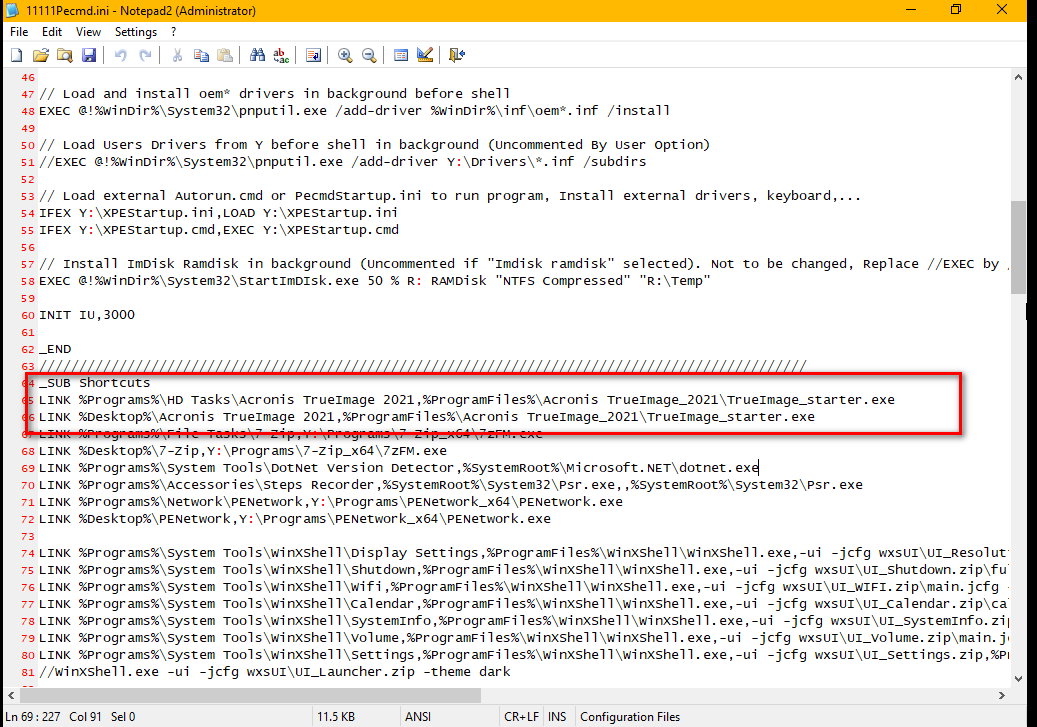
Task: Click the LINK %Desktop%\7-Zip line
Action: 243,451
